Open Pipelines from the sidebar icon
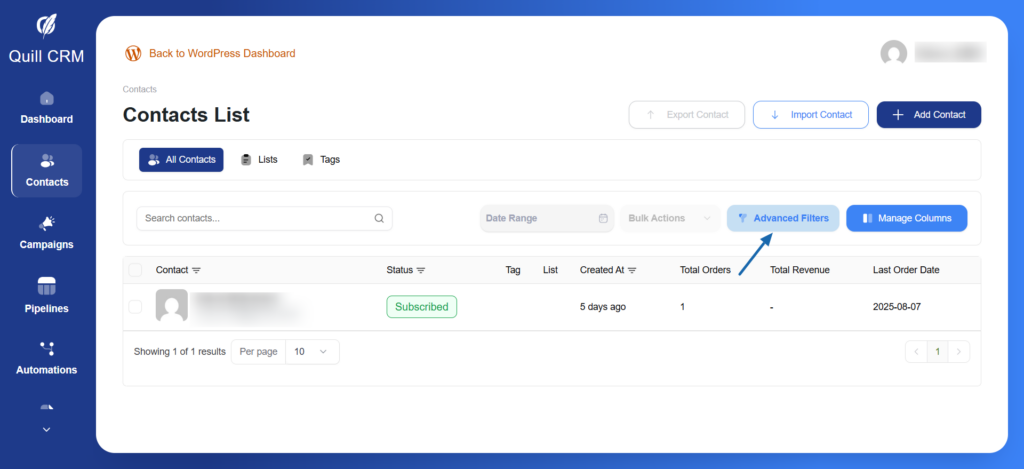The height and width of the screenshot is (469, 1024). click(x=46, y=287)
